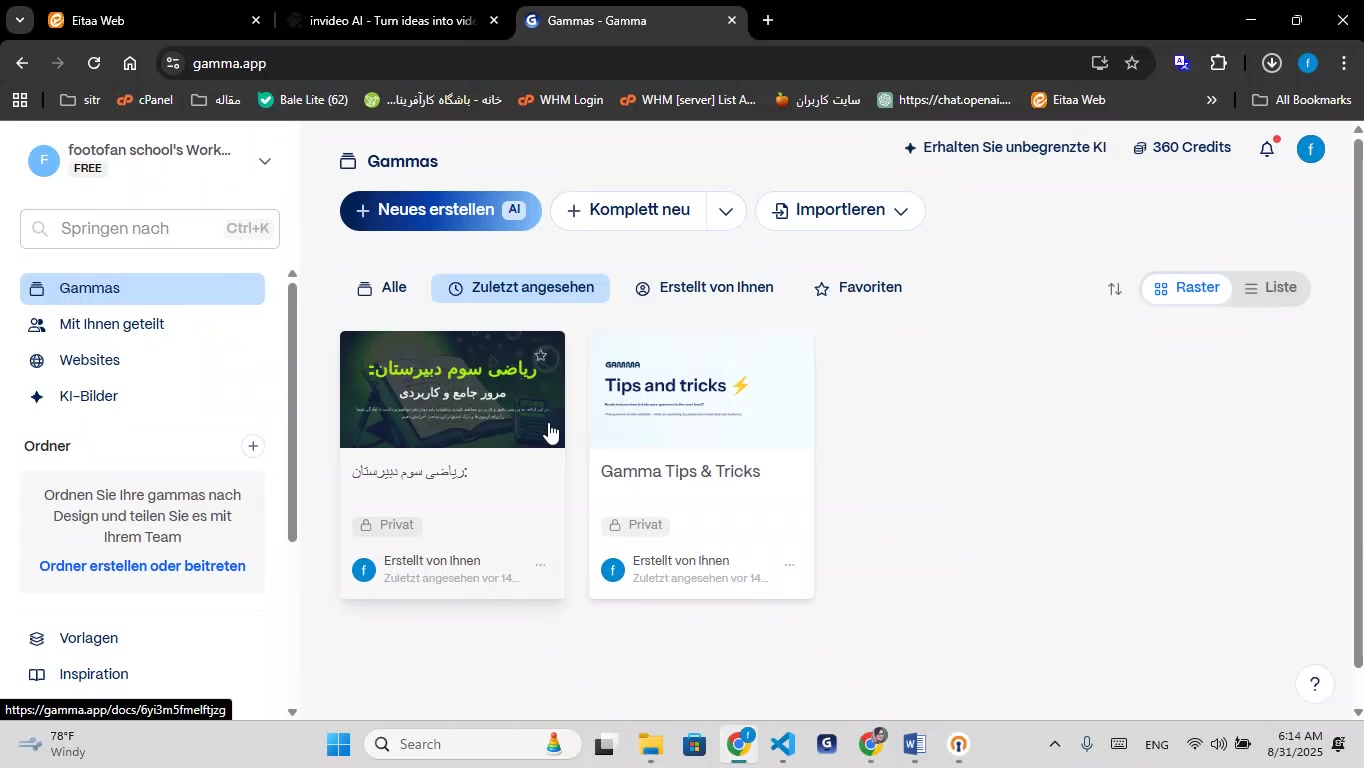The image size is (1364, 768).
Task: Bookmark this page with star icon
Action: pyautogui.click(x=1132, y=63)
